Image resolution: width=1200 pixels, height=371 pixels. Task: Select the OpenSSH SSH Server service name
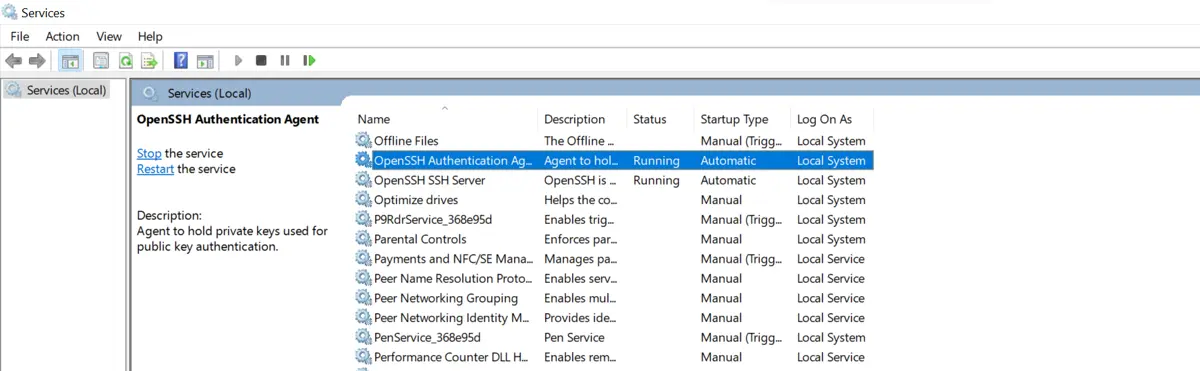[429, 180]
